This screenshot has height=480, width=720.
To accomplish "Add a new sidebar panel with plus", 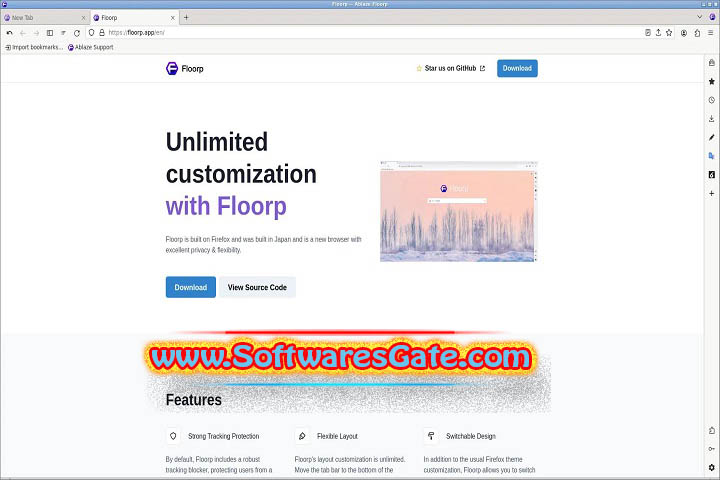I will [712, 193].
